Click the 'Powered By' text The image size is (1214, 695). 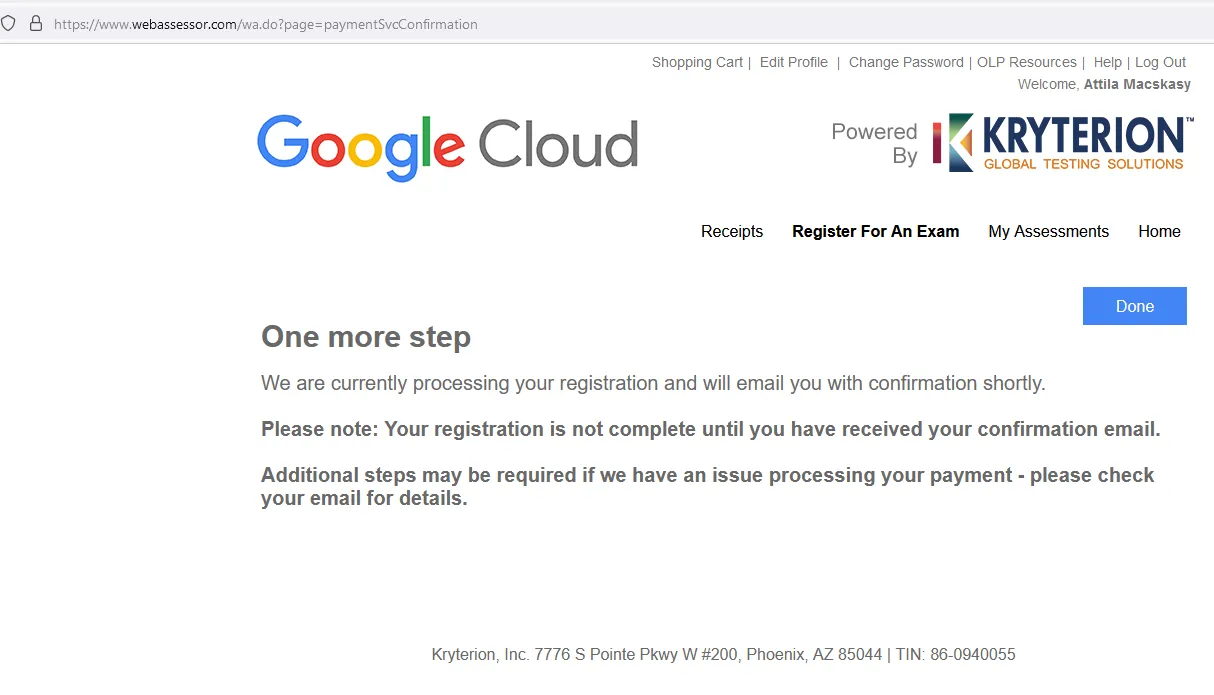(x=875, y=144)
